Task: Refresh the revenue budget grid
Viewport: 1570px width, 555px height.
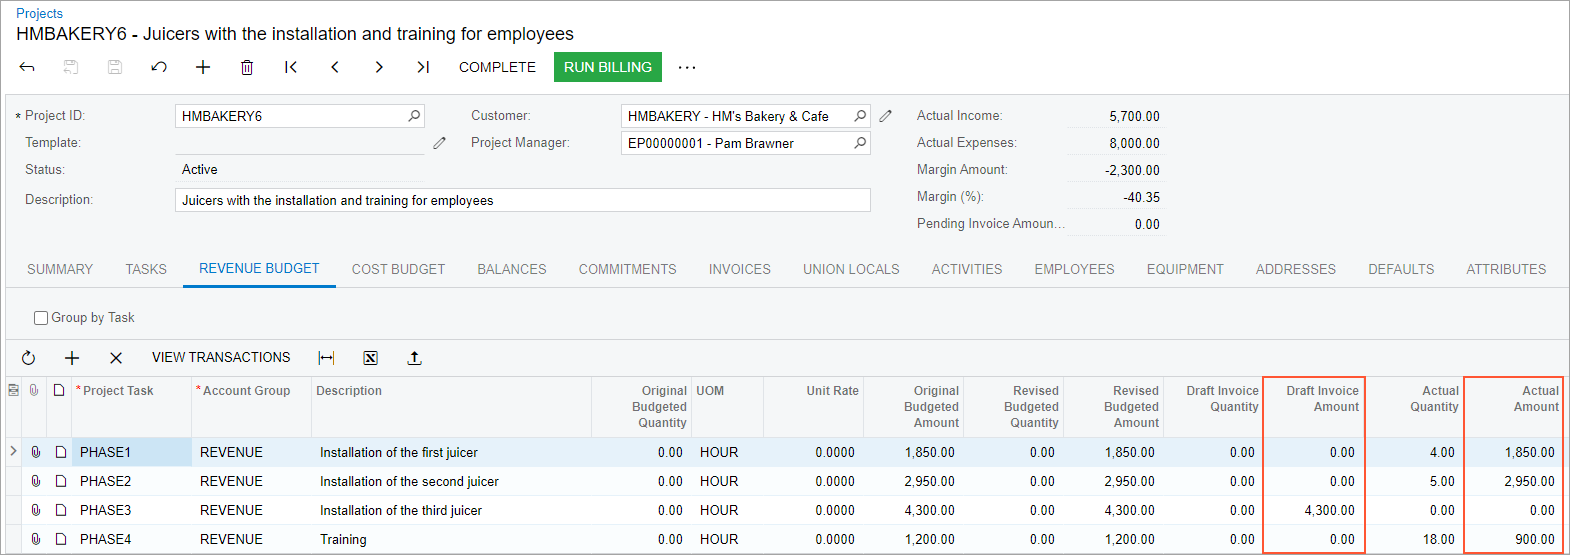Action: [28, 358]
